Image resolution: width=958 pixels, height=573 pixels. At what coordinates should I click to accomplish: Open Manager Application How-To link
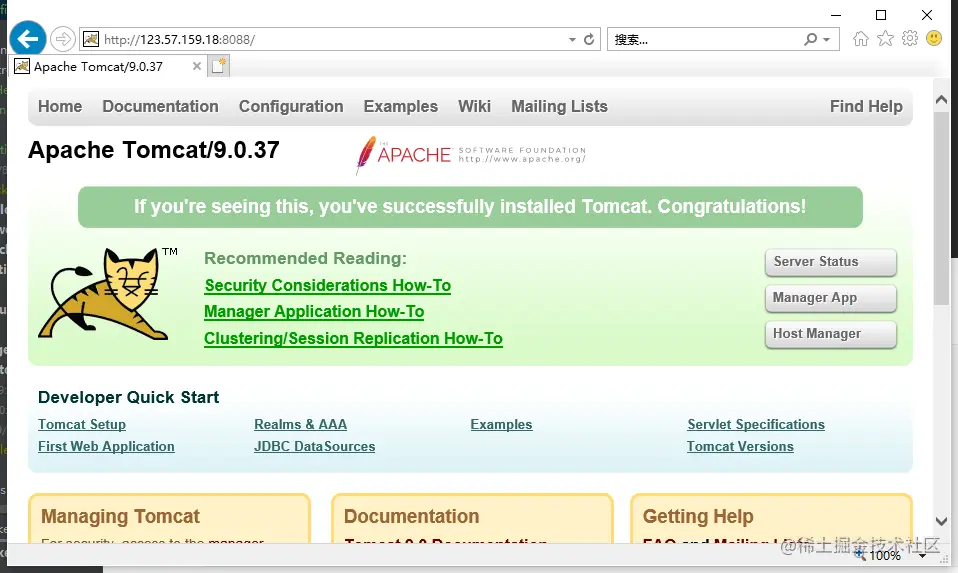click(x=314, y=312)
